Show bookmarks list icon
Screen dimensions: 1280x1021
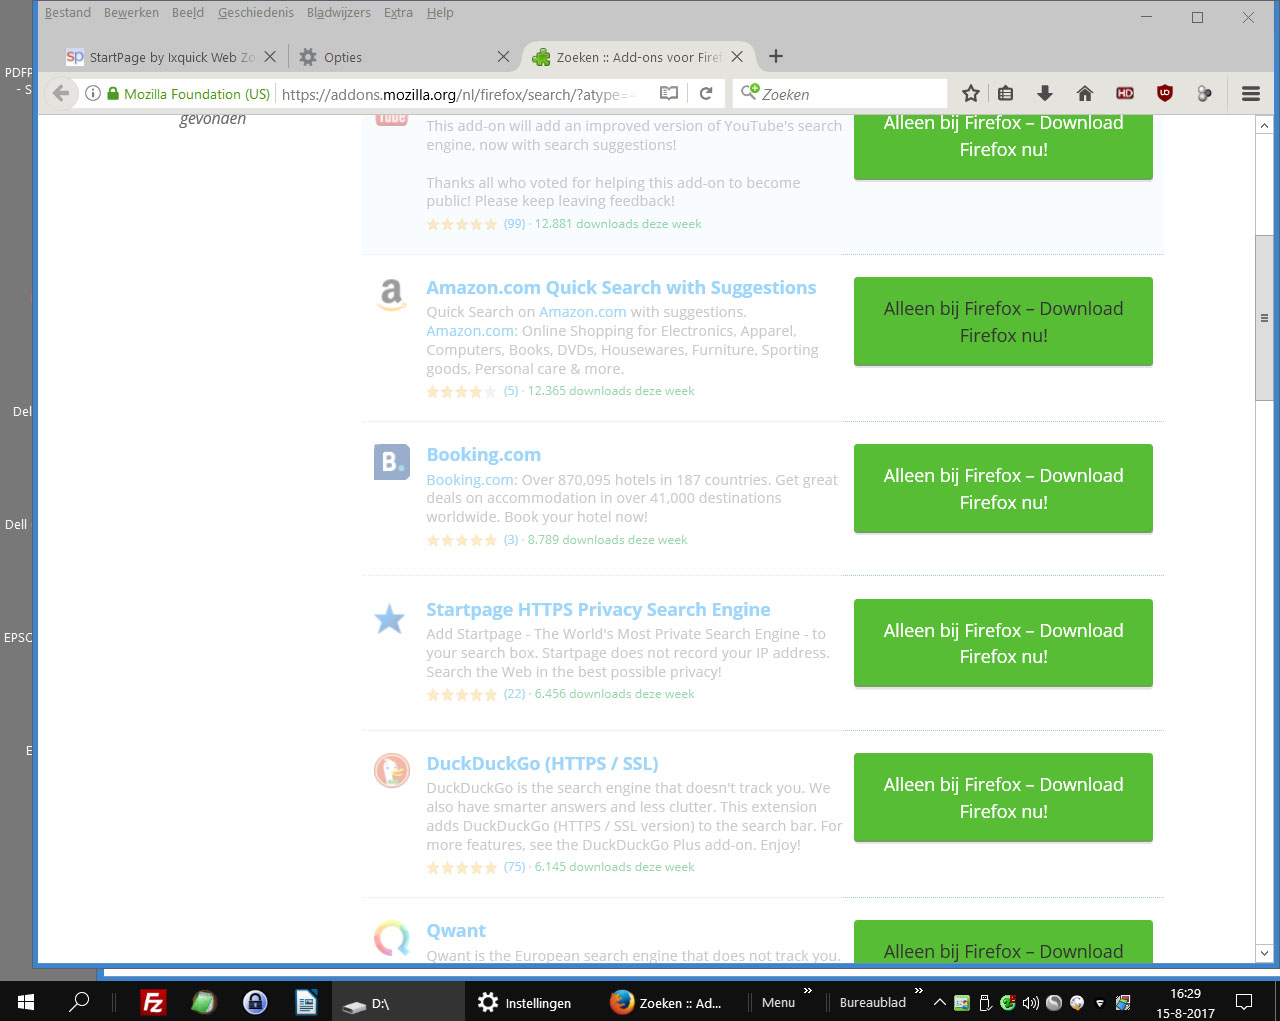click(x=1006, y=93)
